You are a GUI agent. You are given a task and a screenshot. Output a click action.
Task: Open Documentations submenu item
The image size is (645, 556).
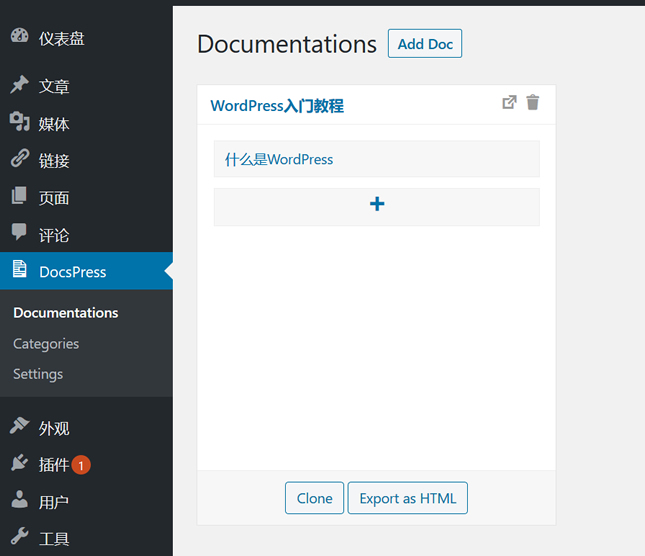[66, 313]
